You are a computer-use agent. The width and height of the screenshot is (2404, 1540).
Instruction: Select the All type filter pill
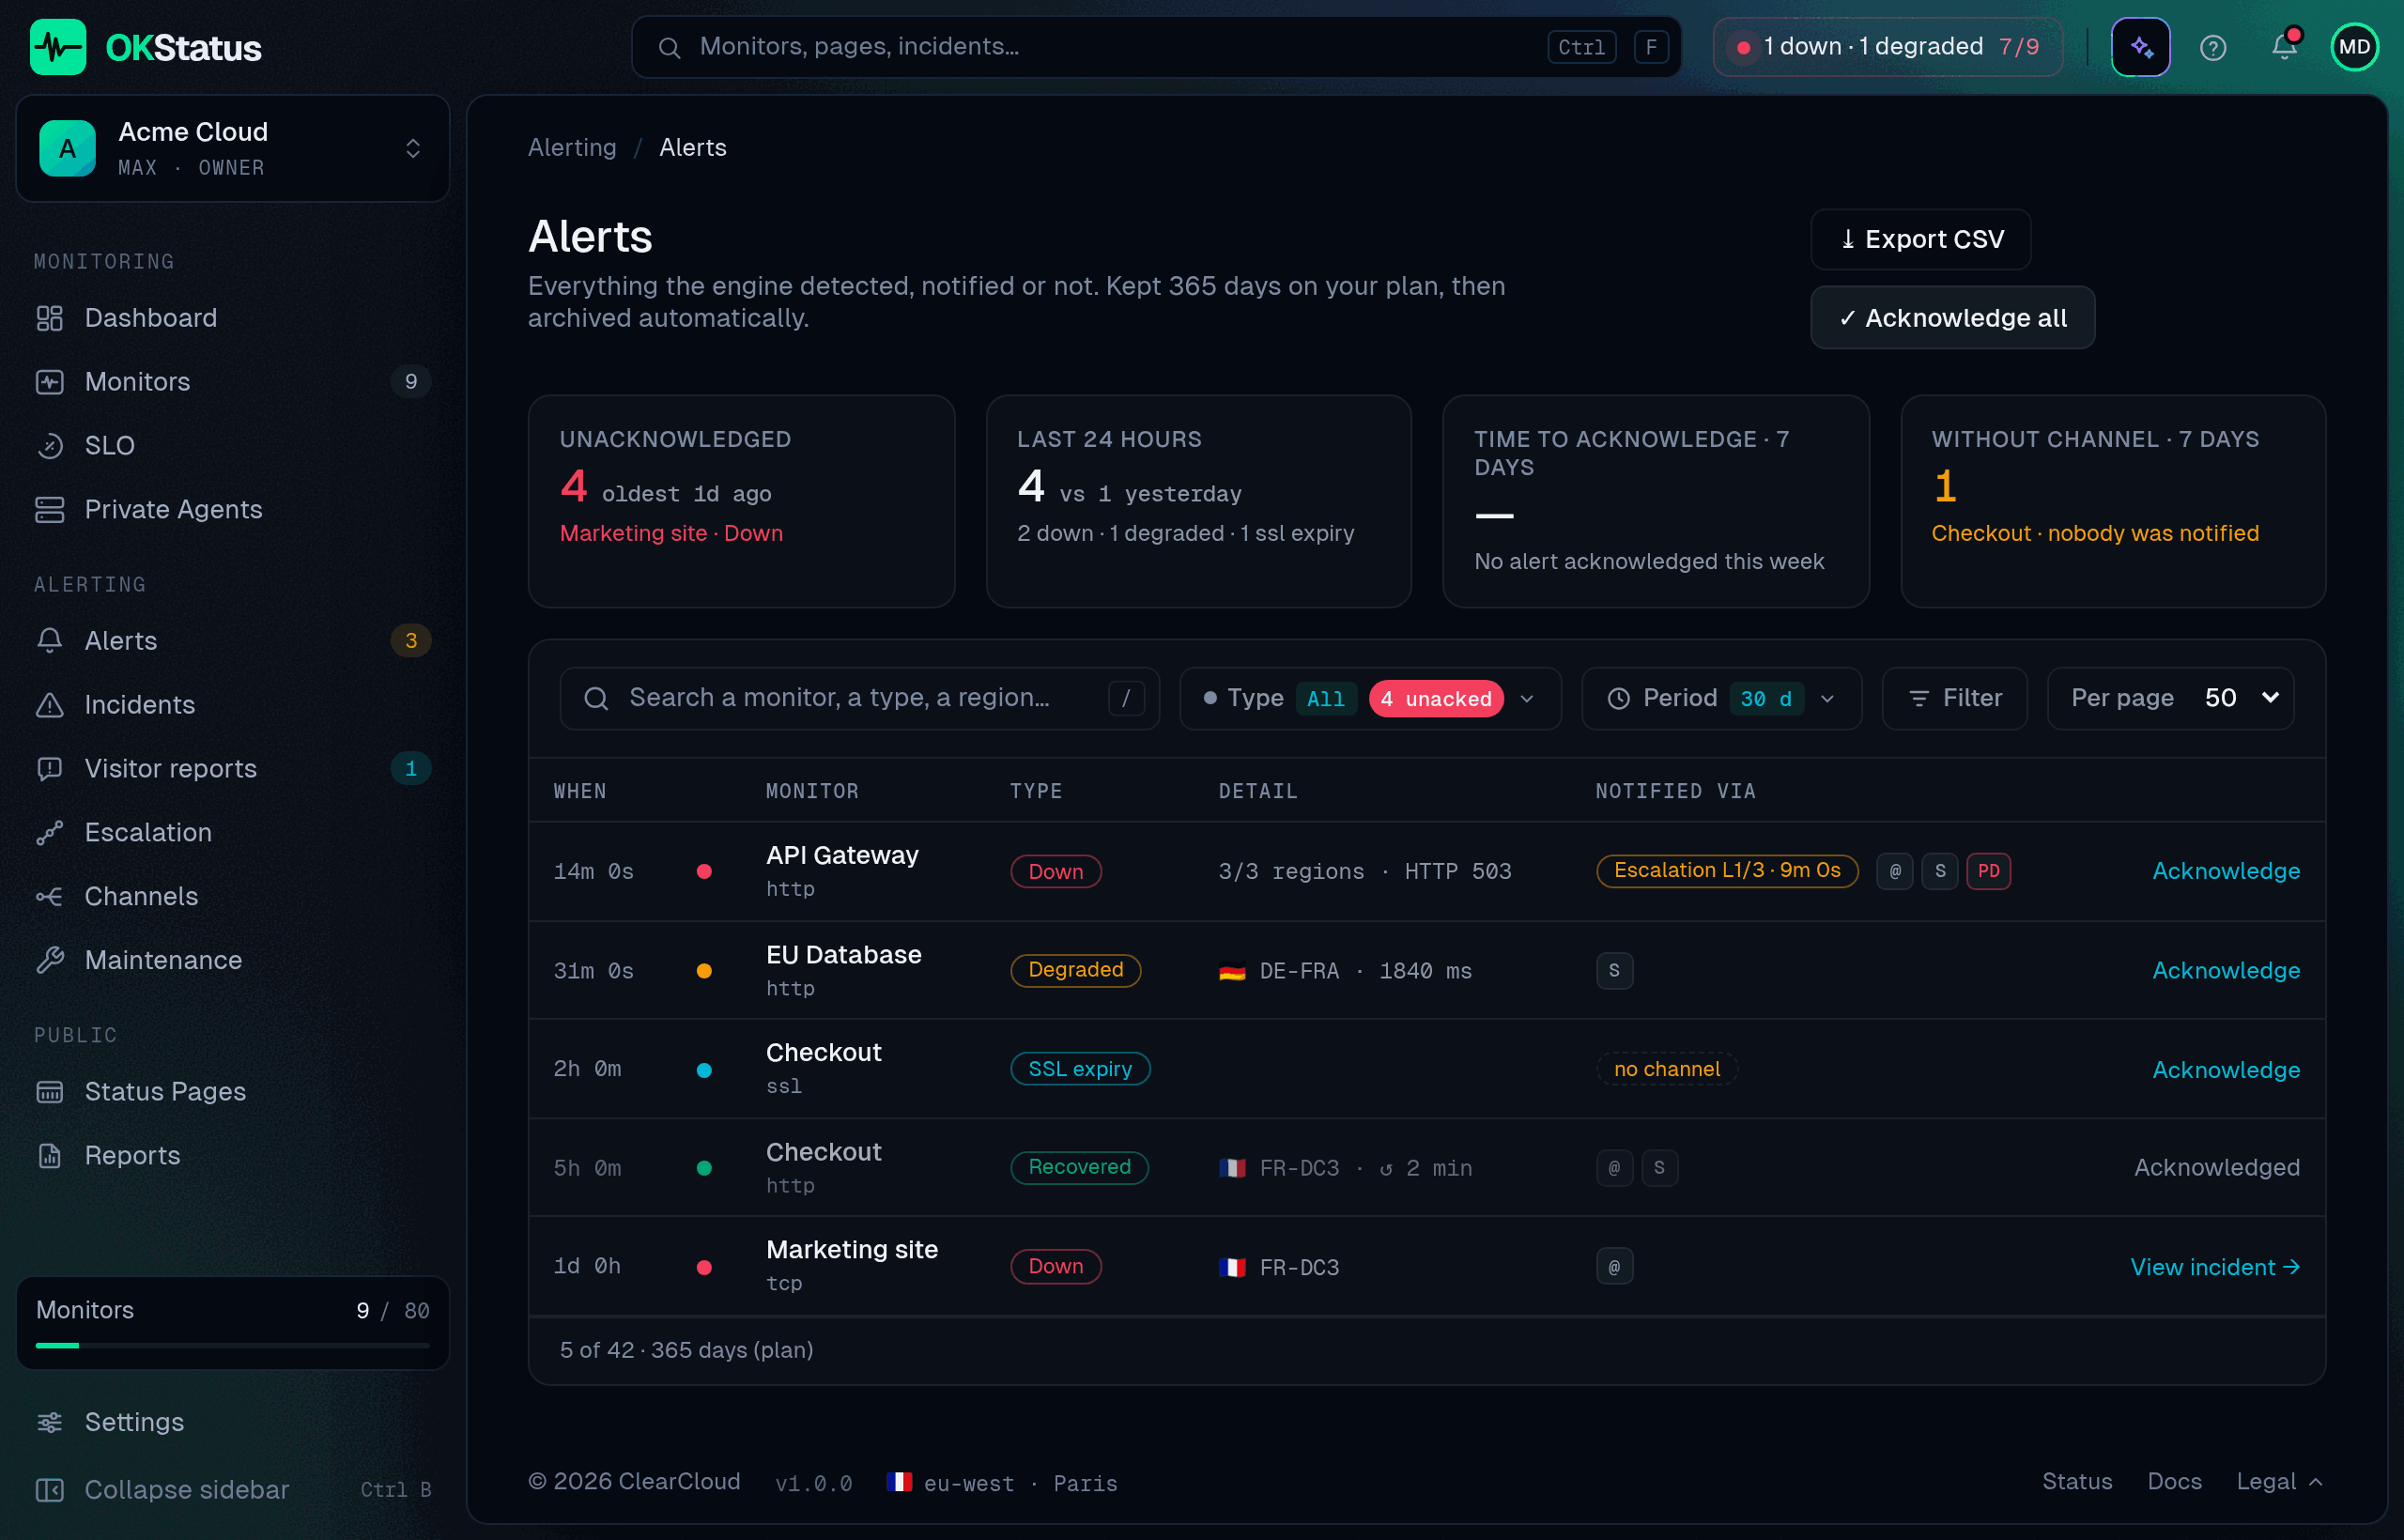click(1325, 698)
